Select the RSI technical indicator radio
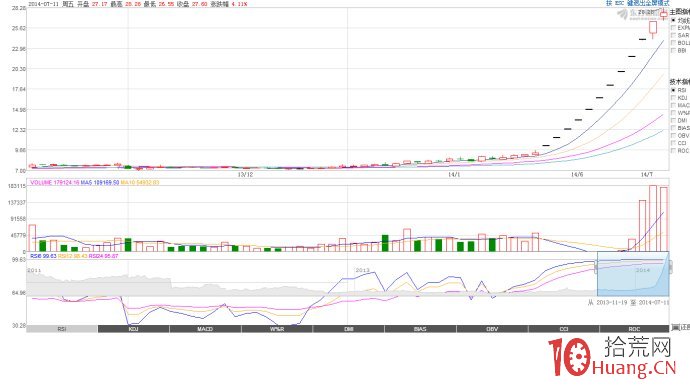Viewport: 690px width, 387px height. tap(673, 90)
